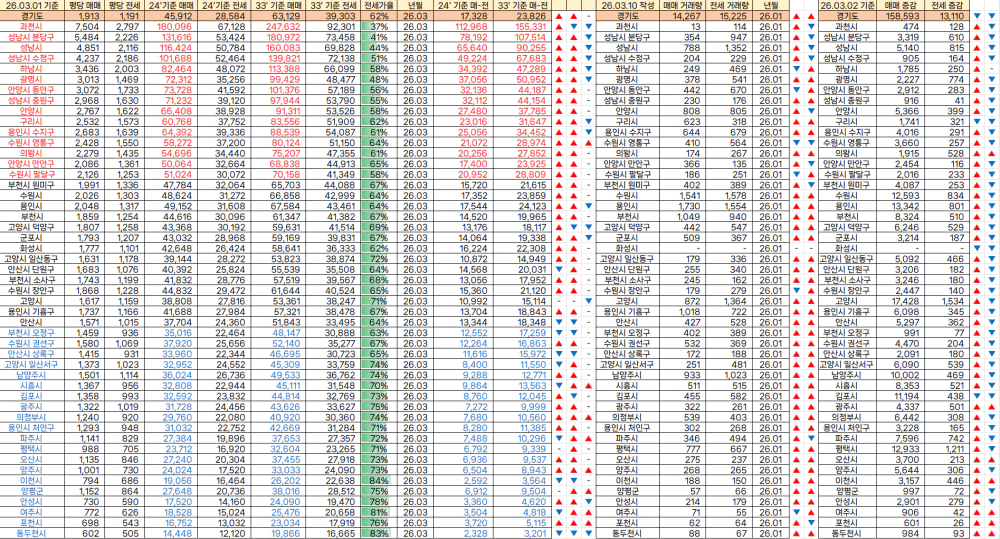Screen dimensions: 1000x539
Task: Select the cell showing 155,331
Action: click(521, 27)
